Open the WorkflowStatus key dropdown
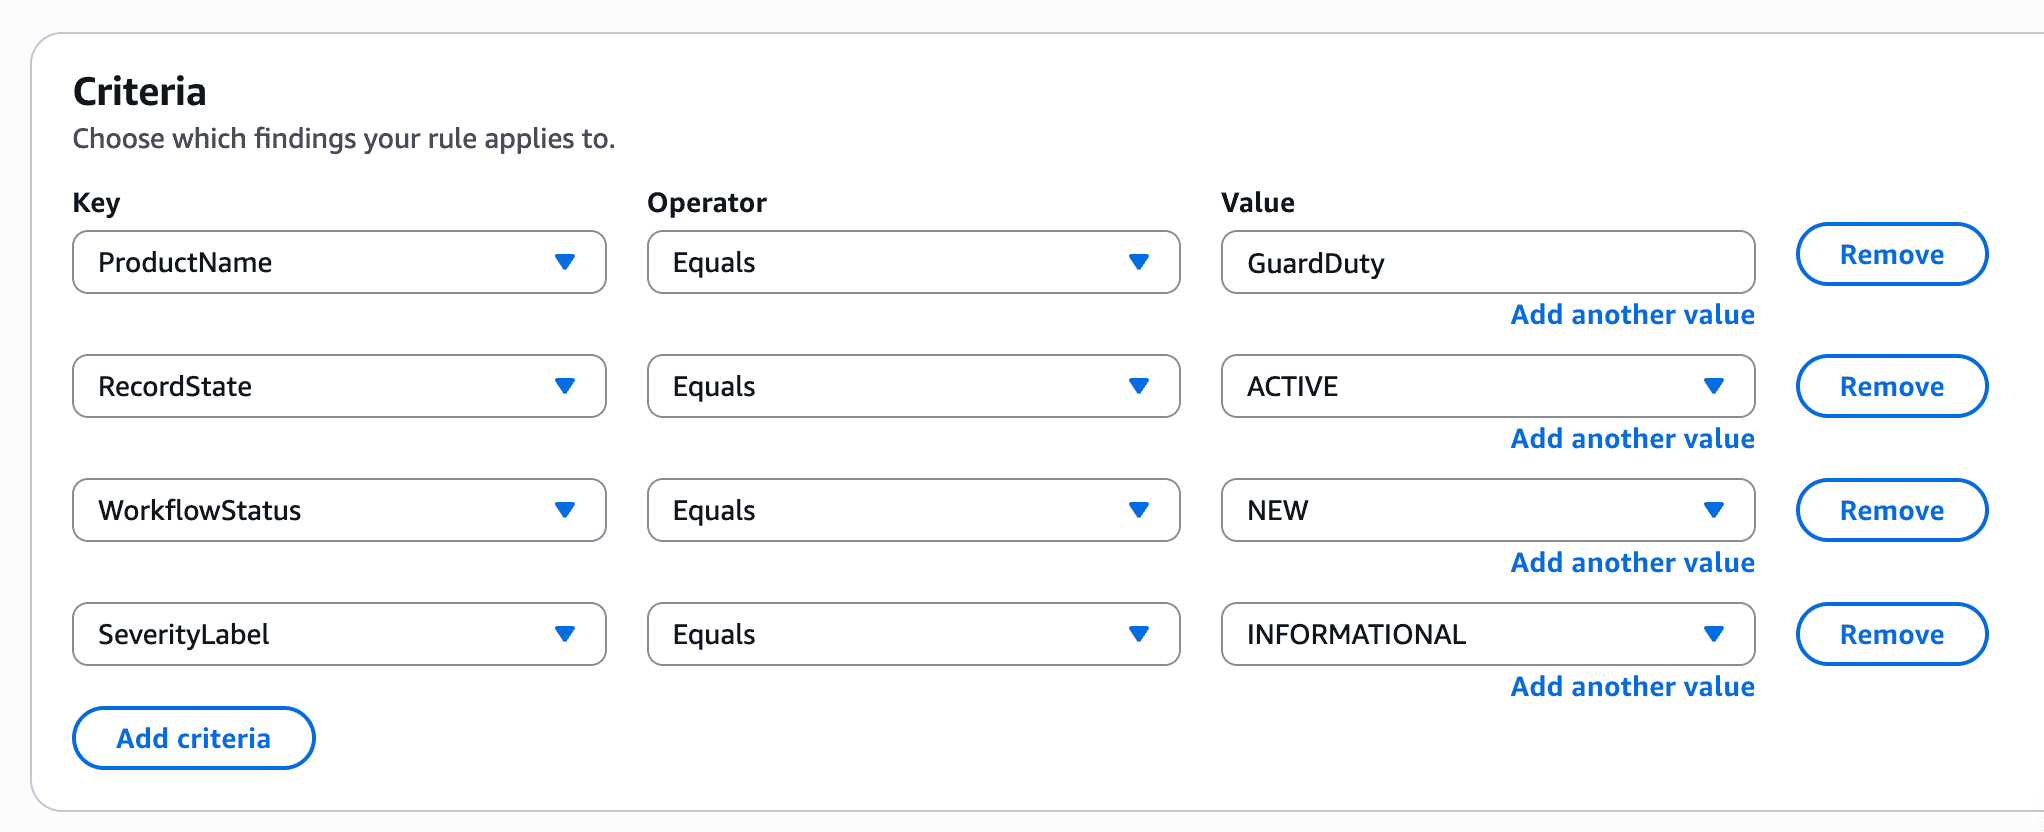Viewport: 2044px width, 832px height. pyautogui.click(x=339, y=510)
